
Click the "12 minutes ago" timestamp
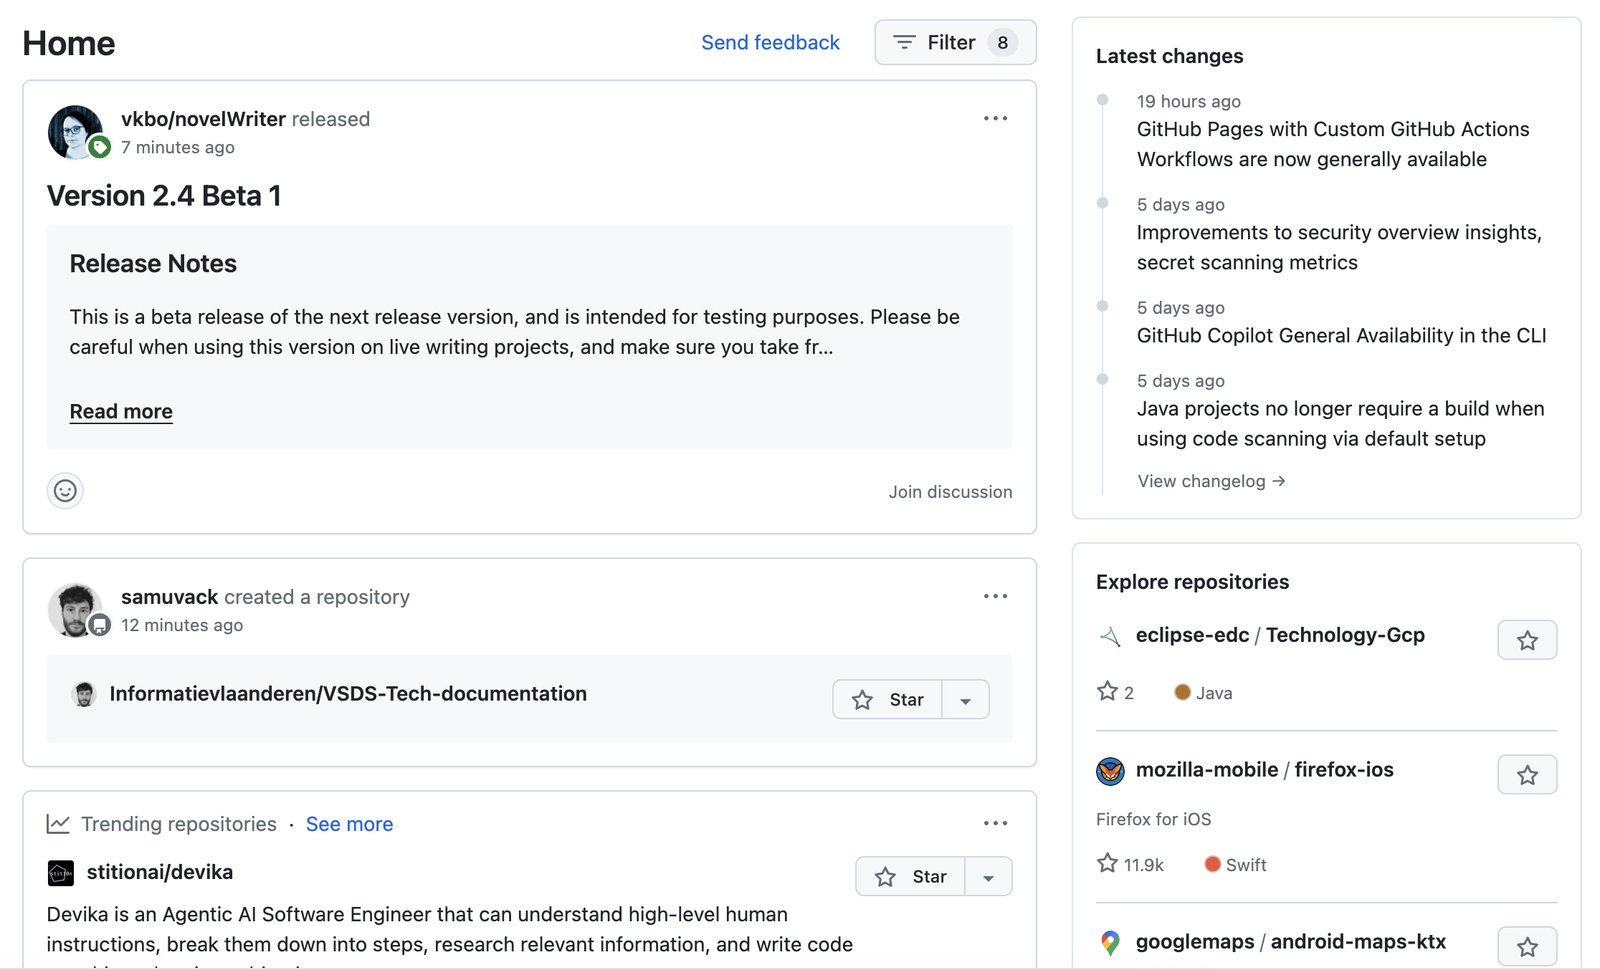(182, 625)
